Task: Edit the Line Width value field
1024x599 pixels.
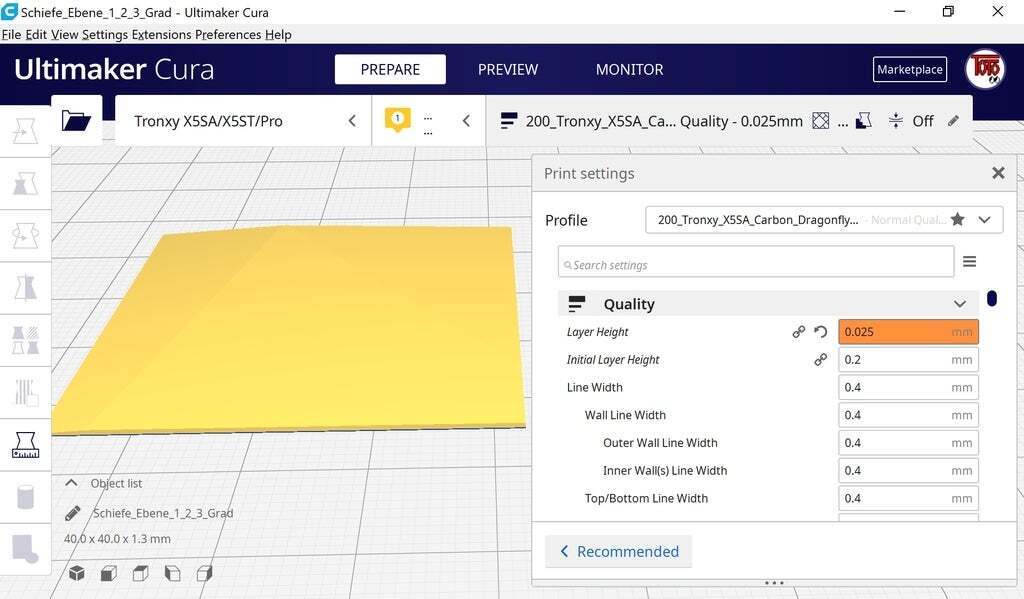Action: coord(908,387)
